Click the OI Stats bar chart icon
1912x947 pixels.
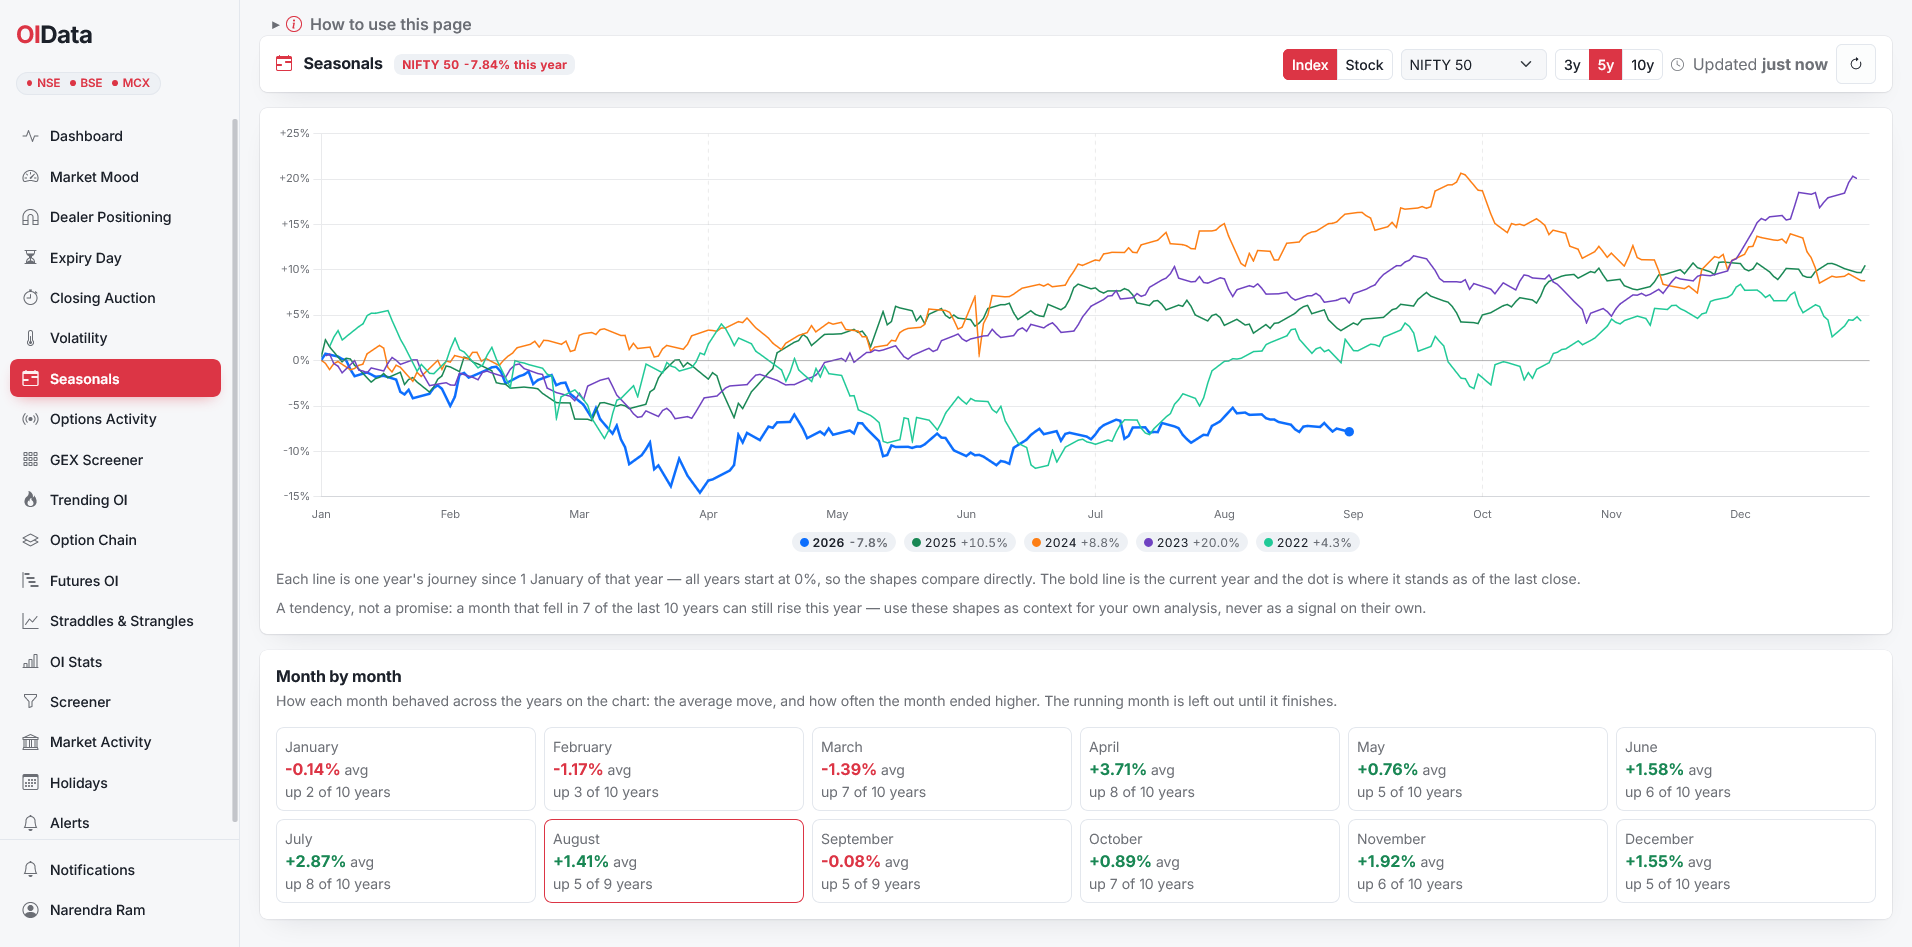tap(31, 662)
